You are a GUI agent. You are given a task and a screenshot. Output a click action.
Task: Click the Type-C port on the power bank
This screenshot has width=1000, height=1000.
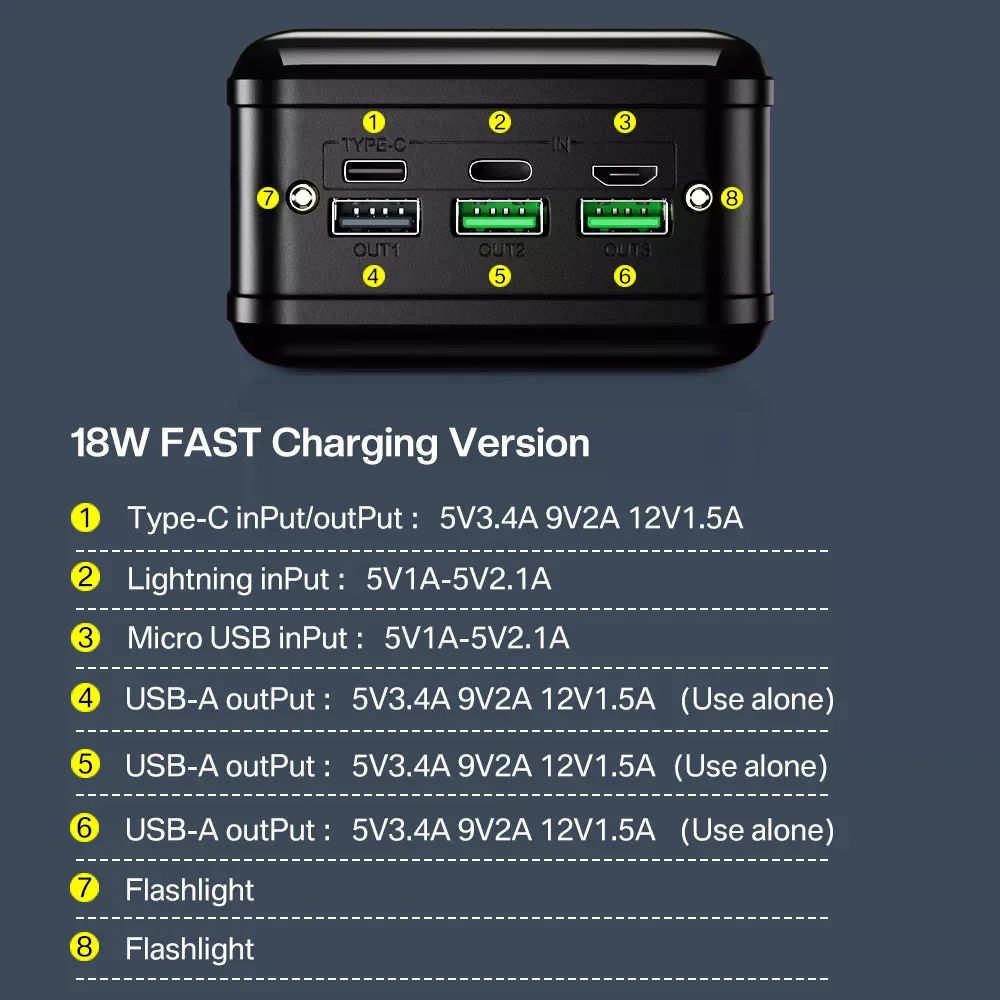[374, 171]
